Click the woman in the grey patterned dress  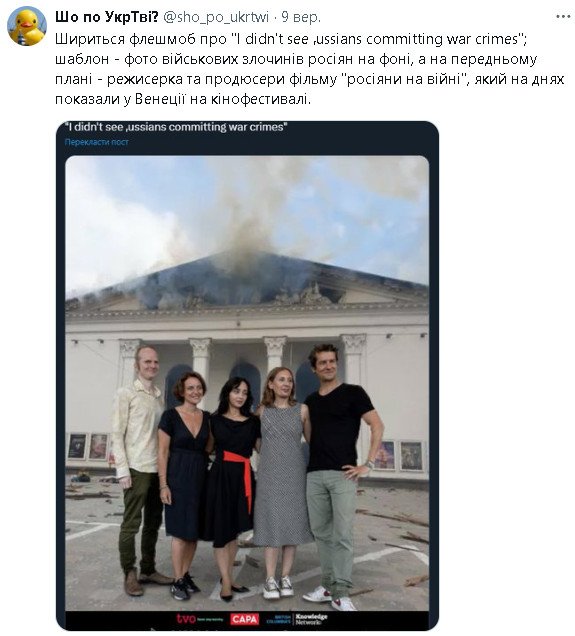point(283,483)
